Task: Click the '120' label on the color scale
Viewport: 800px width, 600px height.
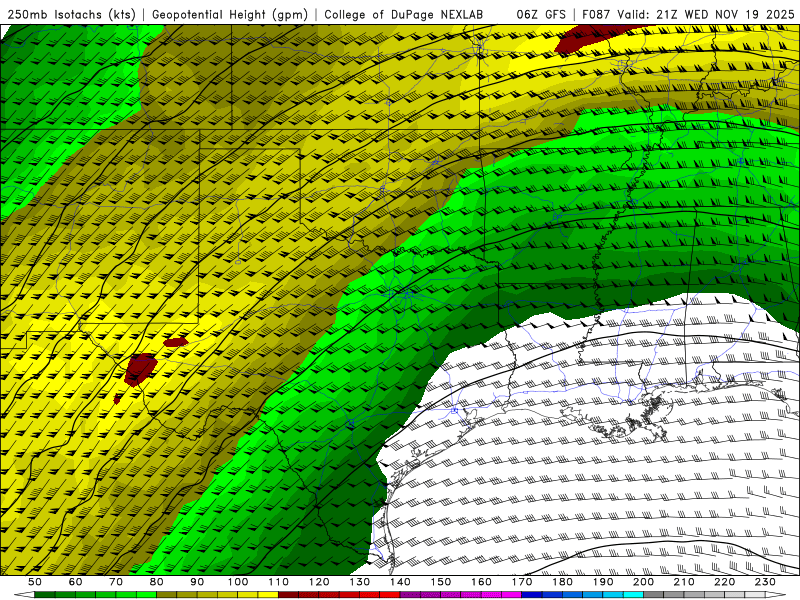Action: tap(319, 582)
